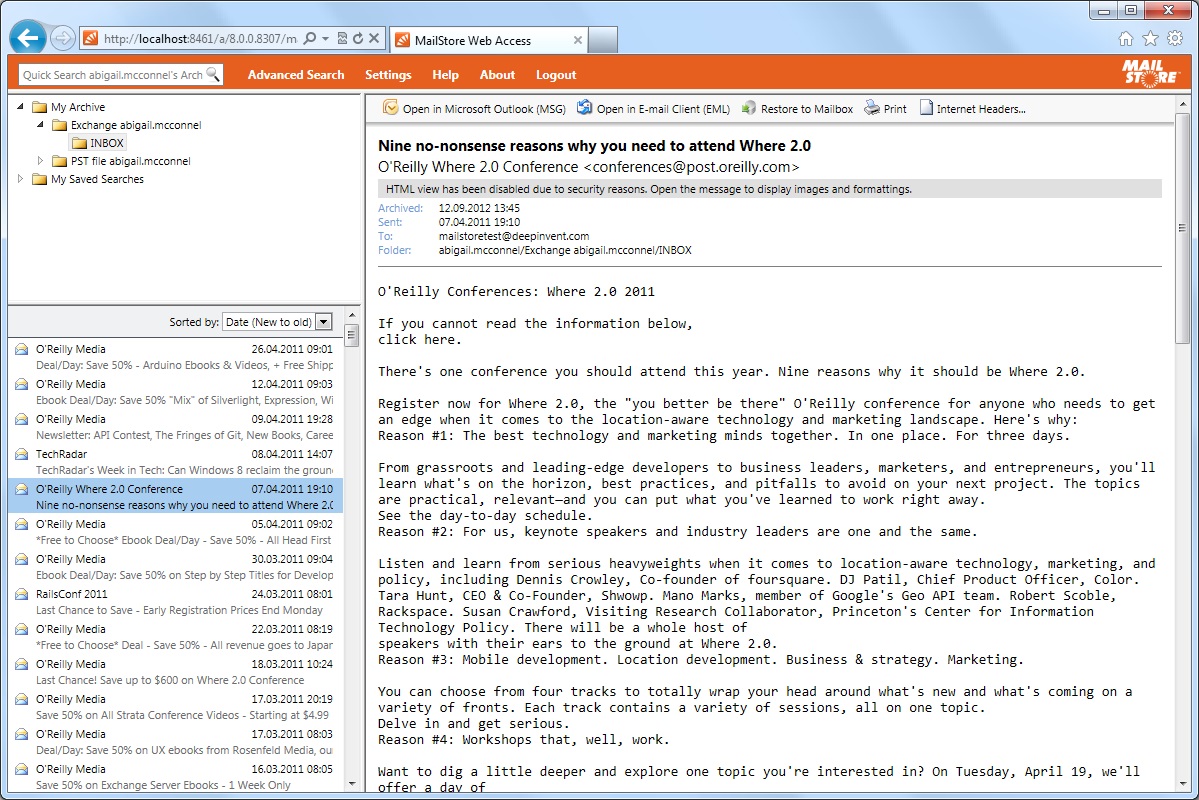Click envelope icon of 26.04.2011 O'Reilly Media message
1199x800 pixels.
(21, 350)
